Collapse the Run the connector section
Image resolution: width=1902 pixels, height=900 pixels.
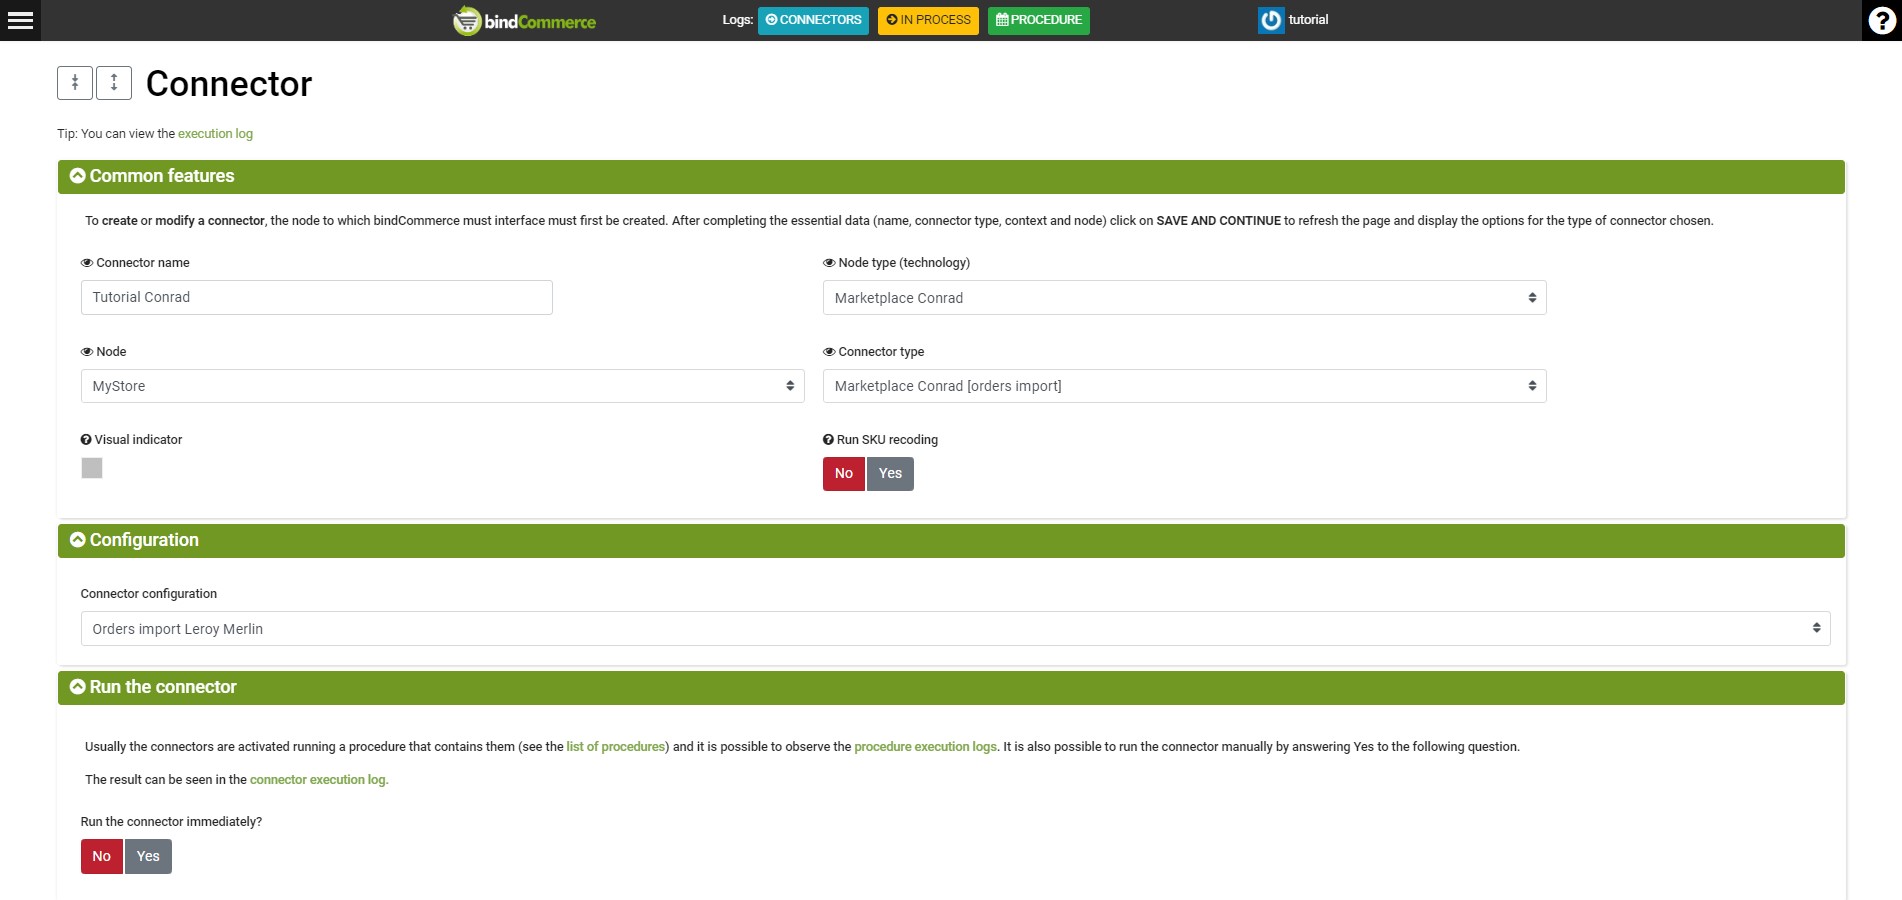pos(77,687)
